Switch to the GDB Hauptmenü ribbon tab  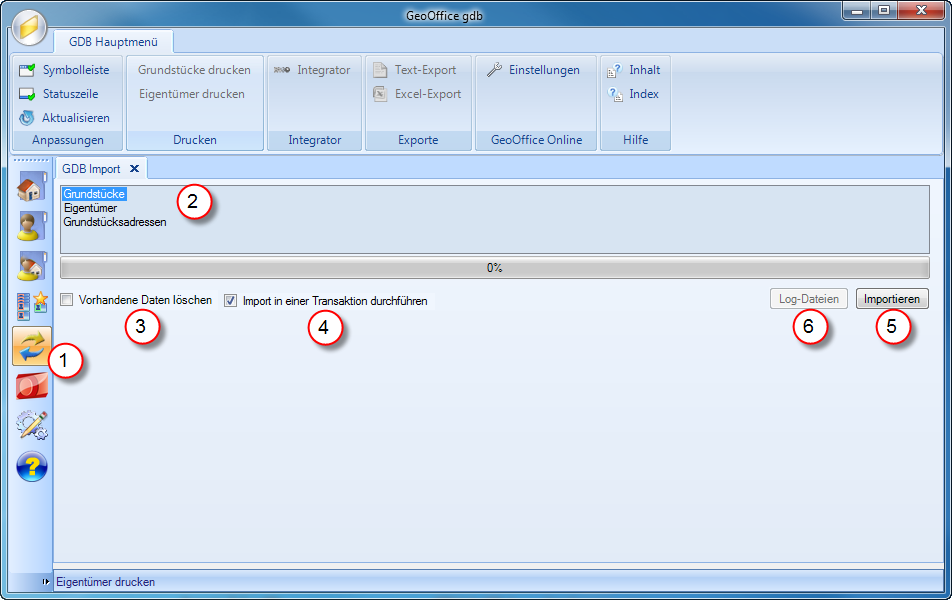pyautogui.click(x=113, y=42)
